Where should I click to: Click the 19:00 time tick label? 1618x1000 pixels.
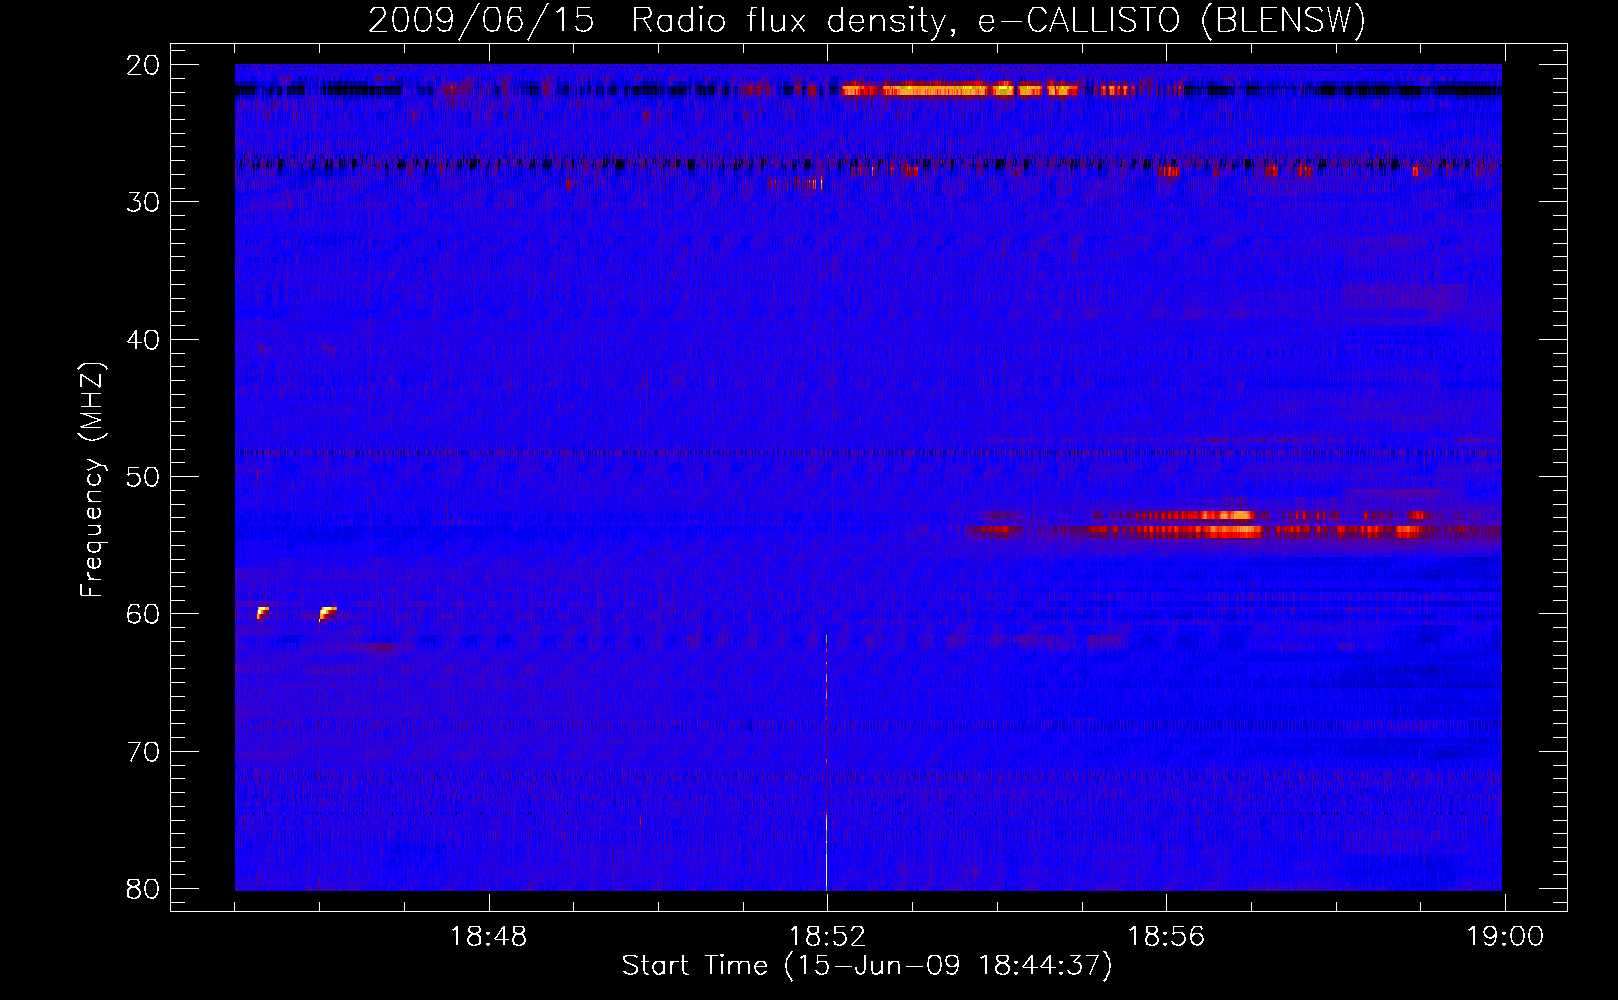click(x=1505, y=937)
